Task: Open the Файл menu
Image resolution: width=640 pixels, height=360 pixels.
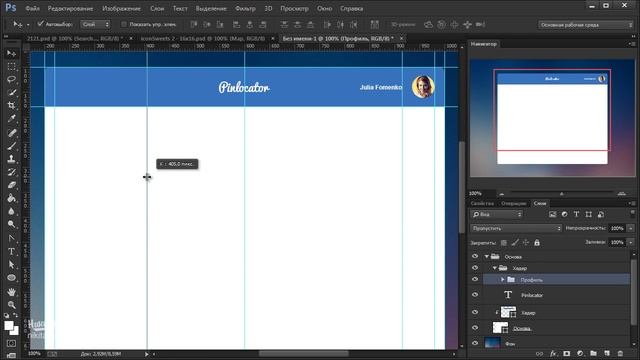Action: pyautogui.click(x=33, y=8)
